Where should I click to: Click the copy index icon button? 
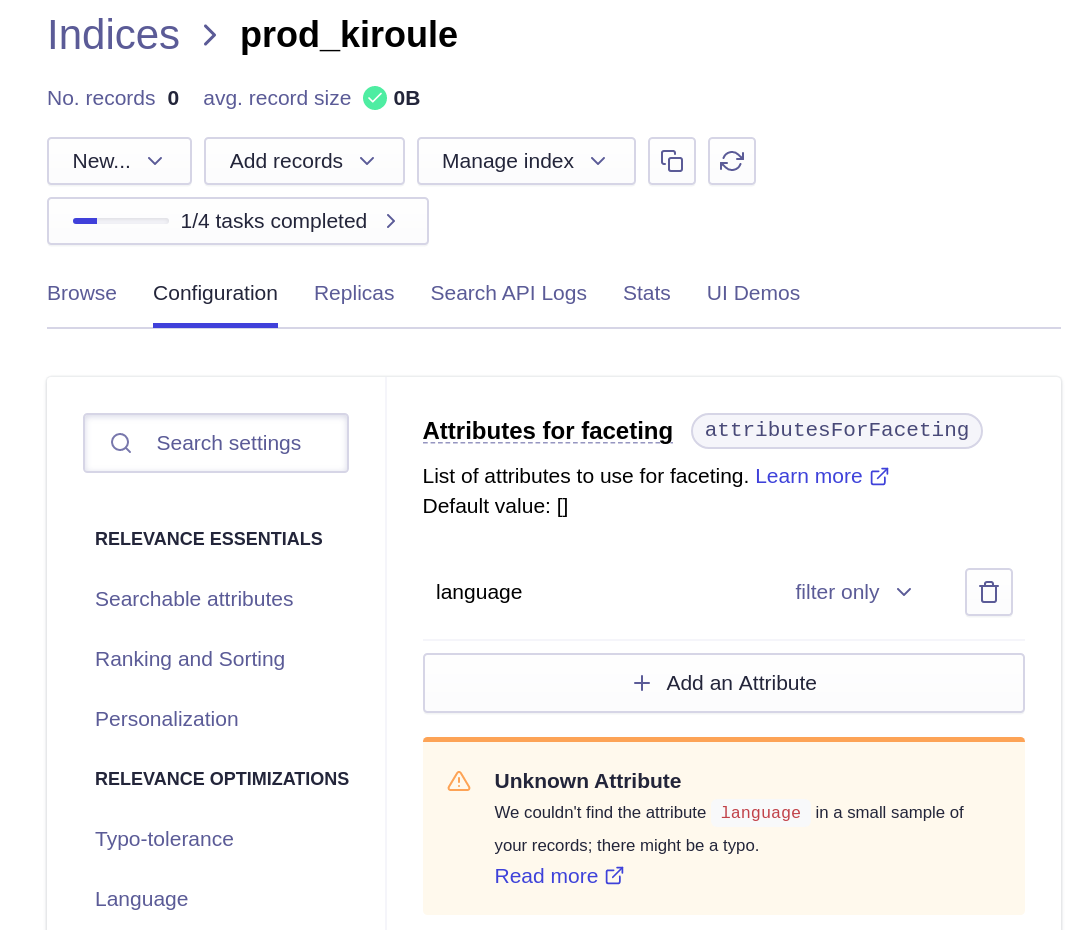672,161
